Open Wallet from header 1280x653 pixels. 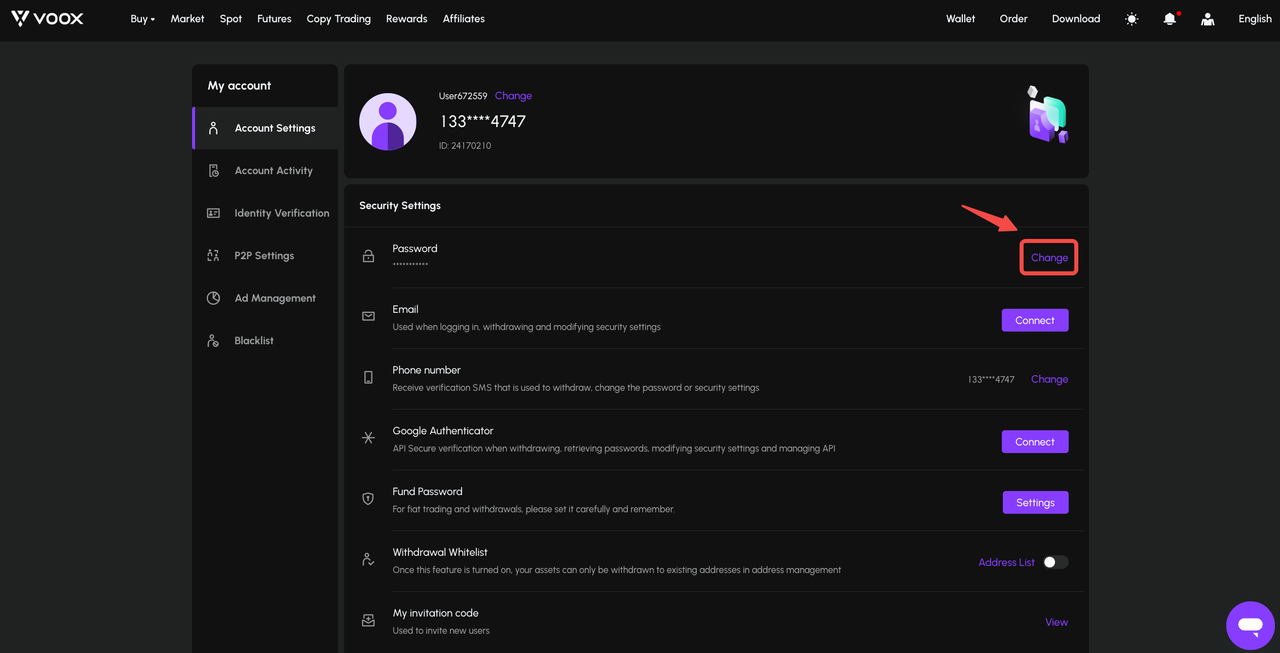960,19
